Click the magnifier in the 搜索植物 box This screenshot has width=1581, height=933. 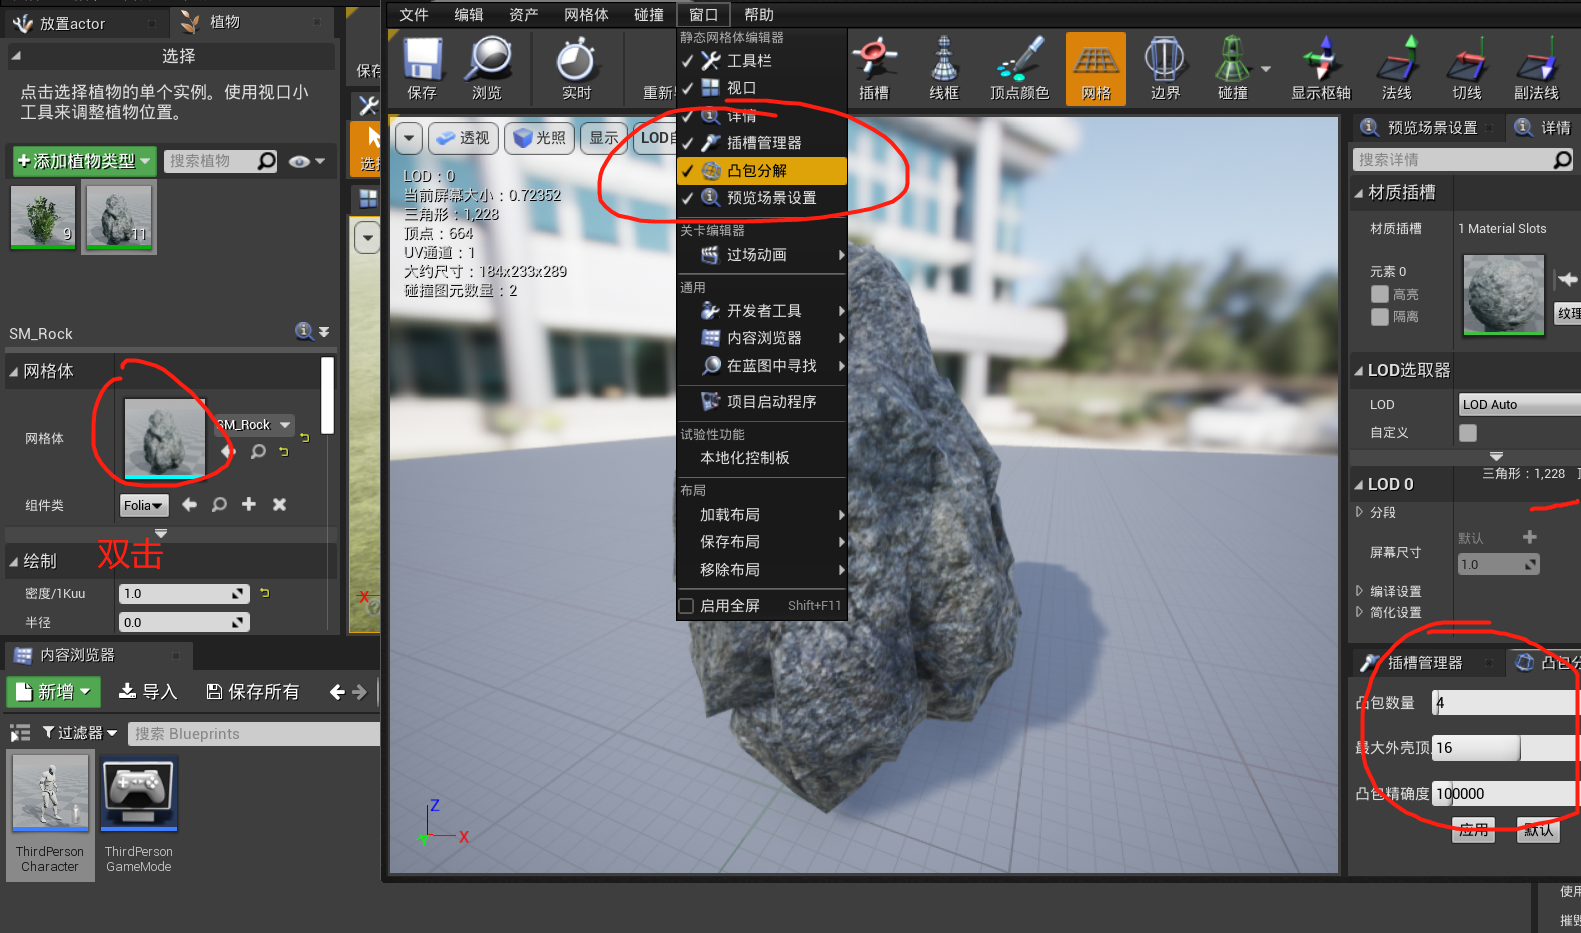266,161
